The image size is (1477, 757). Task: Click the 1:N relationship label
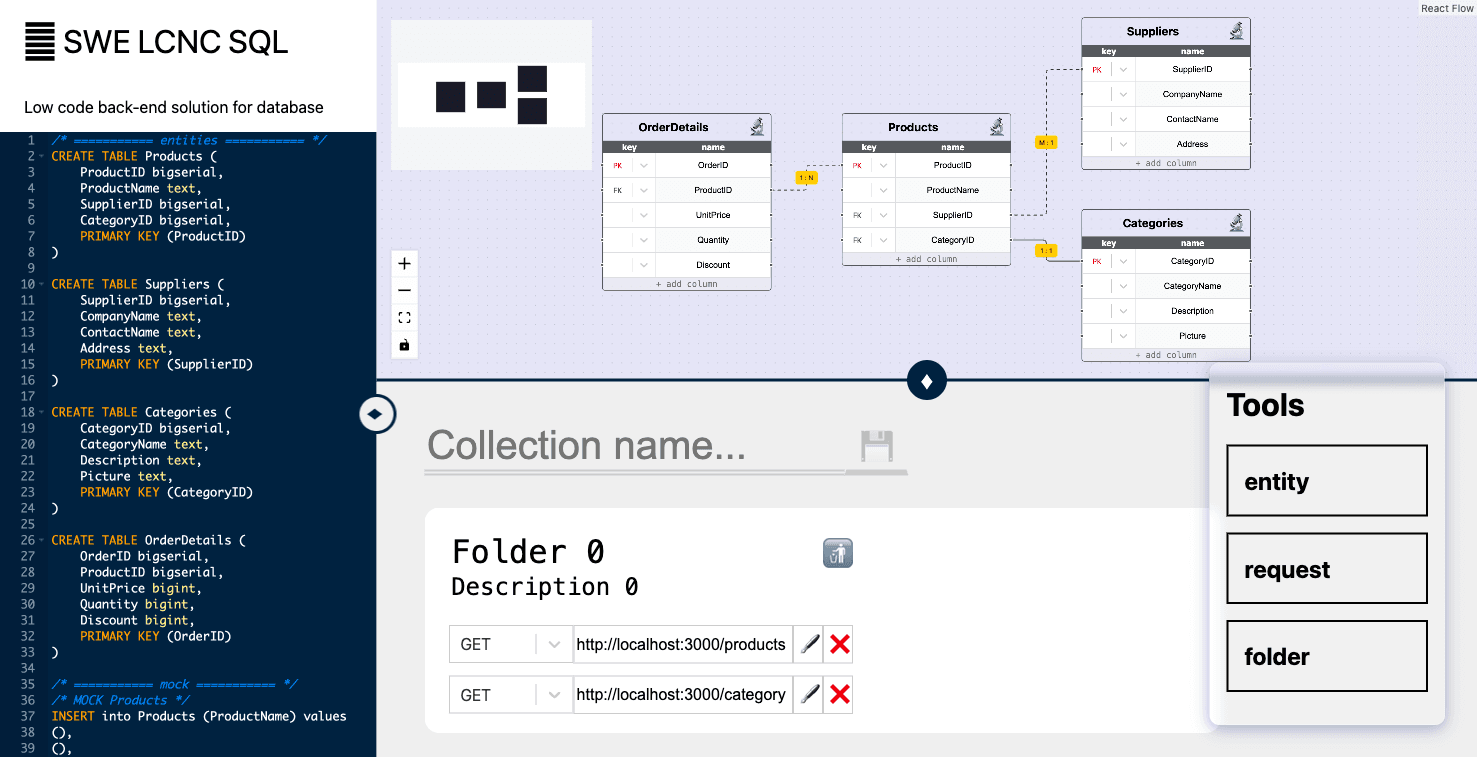point(806,178)
